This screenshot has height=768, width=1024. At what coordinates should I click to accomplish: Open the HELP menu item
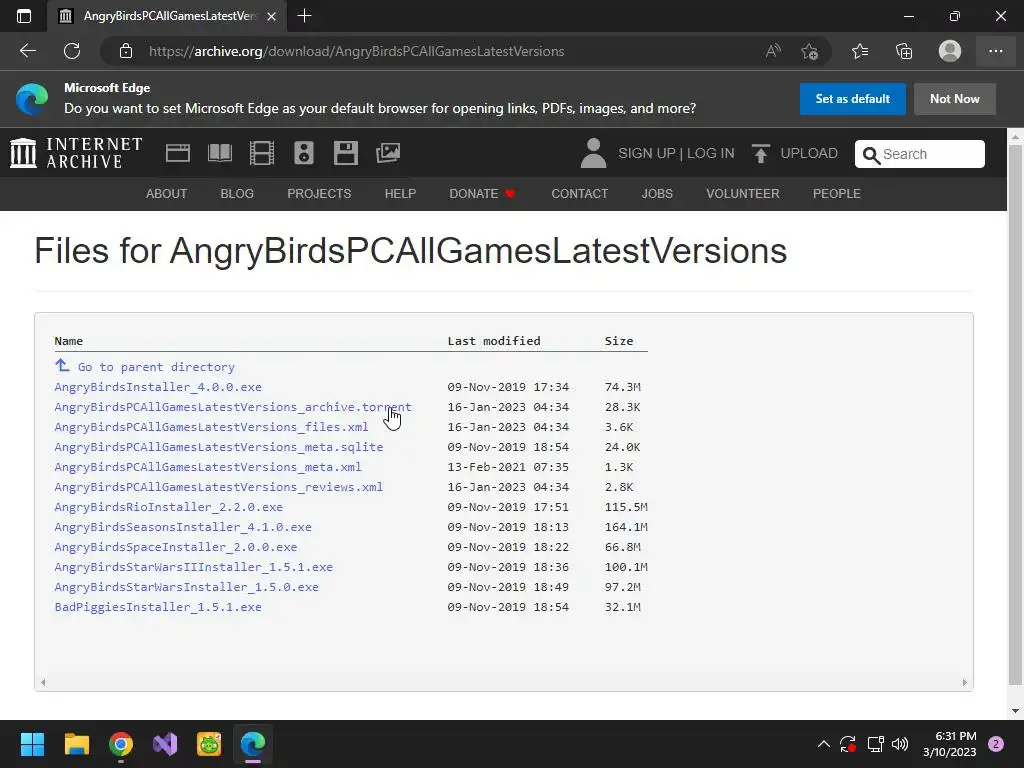click(x=400, y=194)
